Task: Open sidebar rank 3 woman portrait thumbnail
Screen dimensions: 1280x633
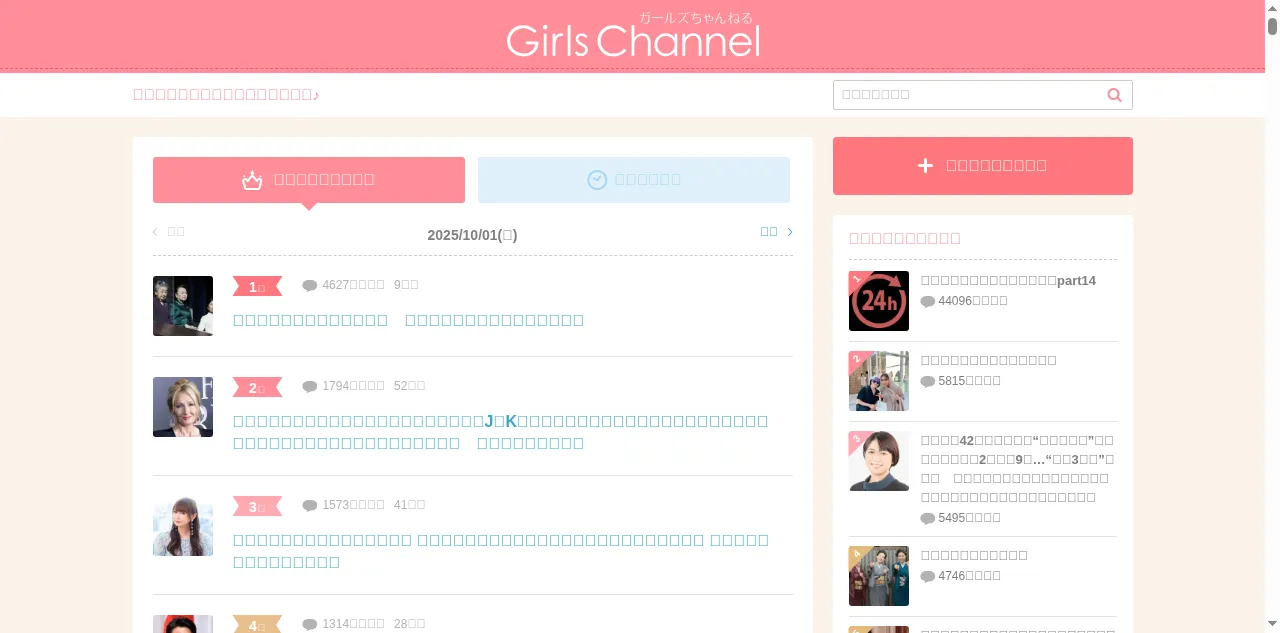Action: 879,461
